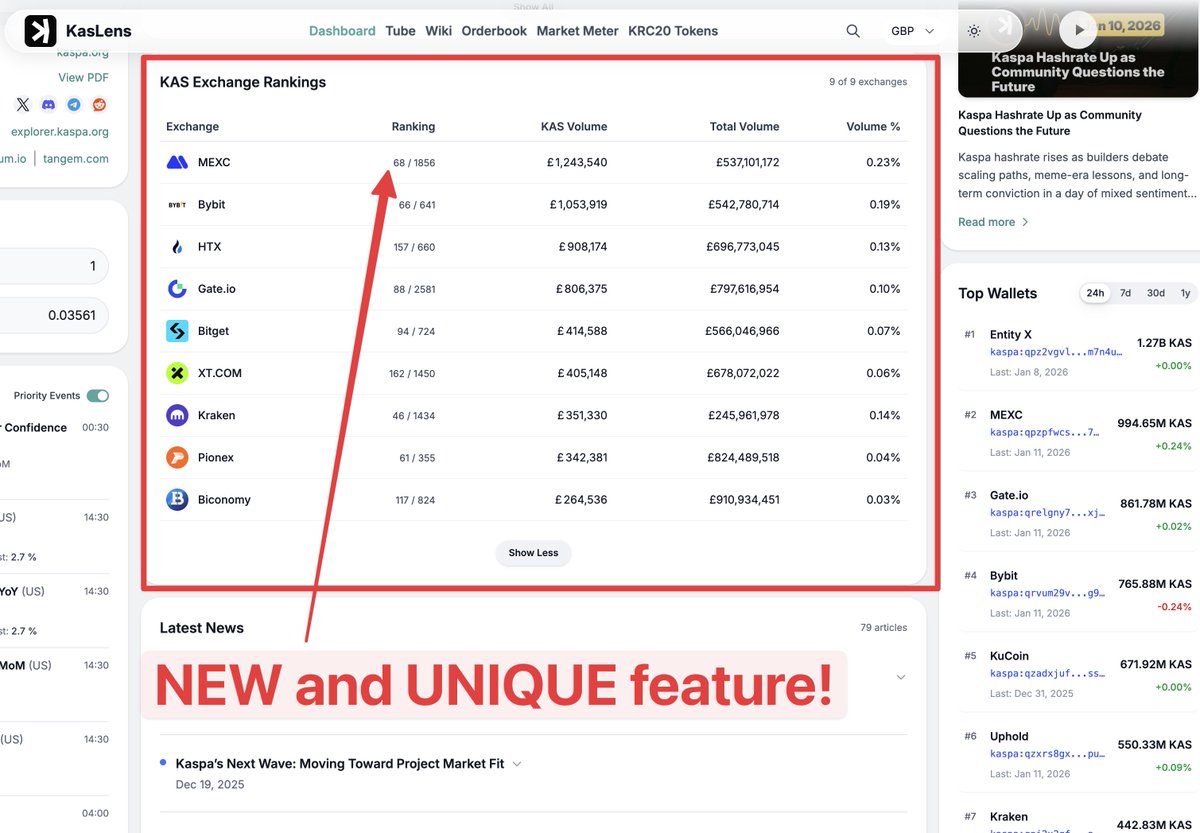Open explorer.kaspa.org link
The width and height of the screenshot is (1200, 833).
[x=60, y=132]
